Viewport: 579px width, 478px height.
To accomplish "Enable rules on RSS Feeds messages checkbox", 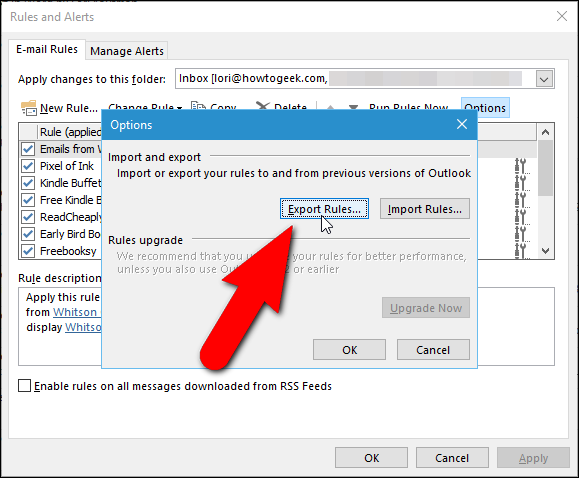I will pyautogui.click(x=24, y=386).
